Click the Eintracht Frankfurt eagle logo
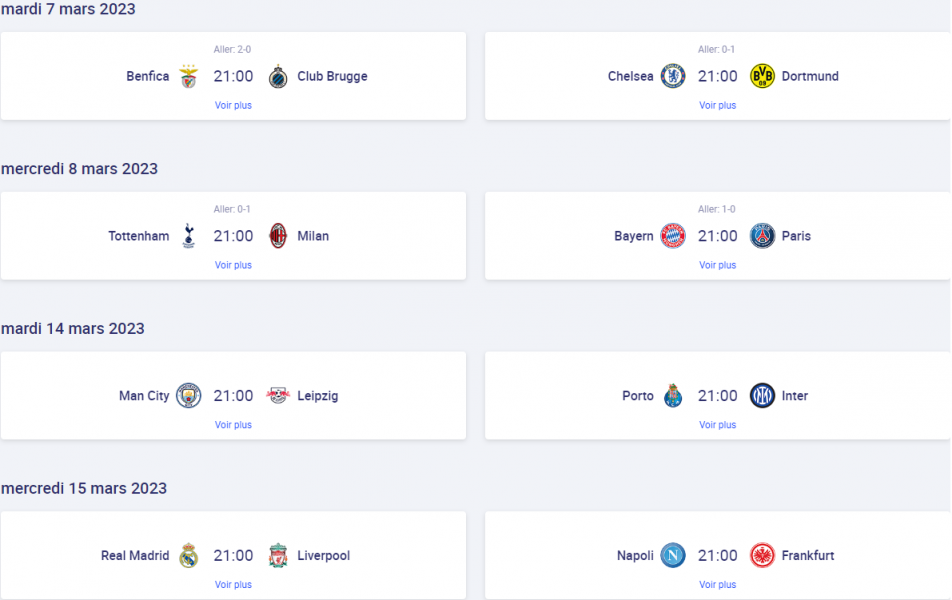Image resolution: width=952 pixels, height=600 pixels. pos(762,556)
